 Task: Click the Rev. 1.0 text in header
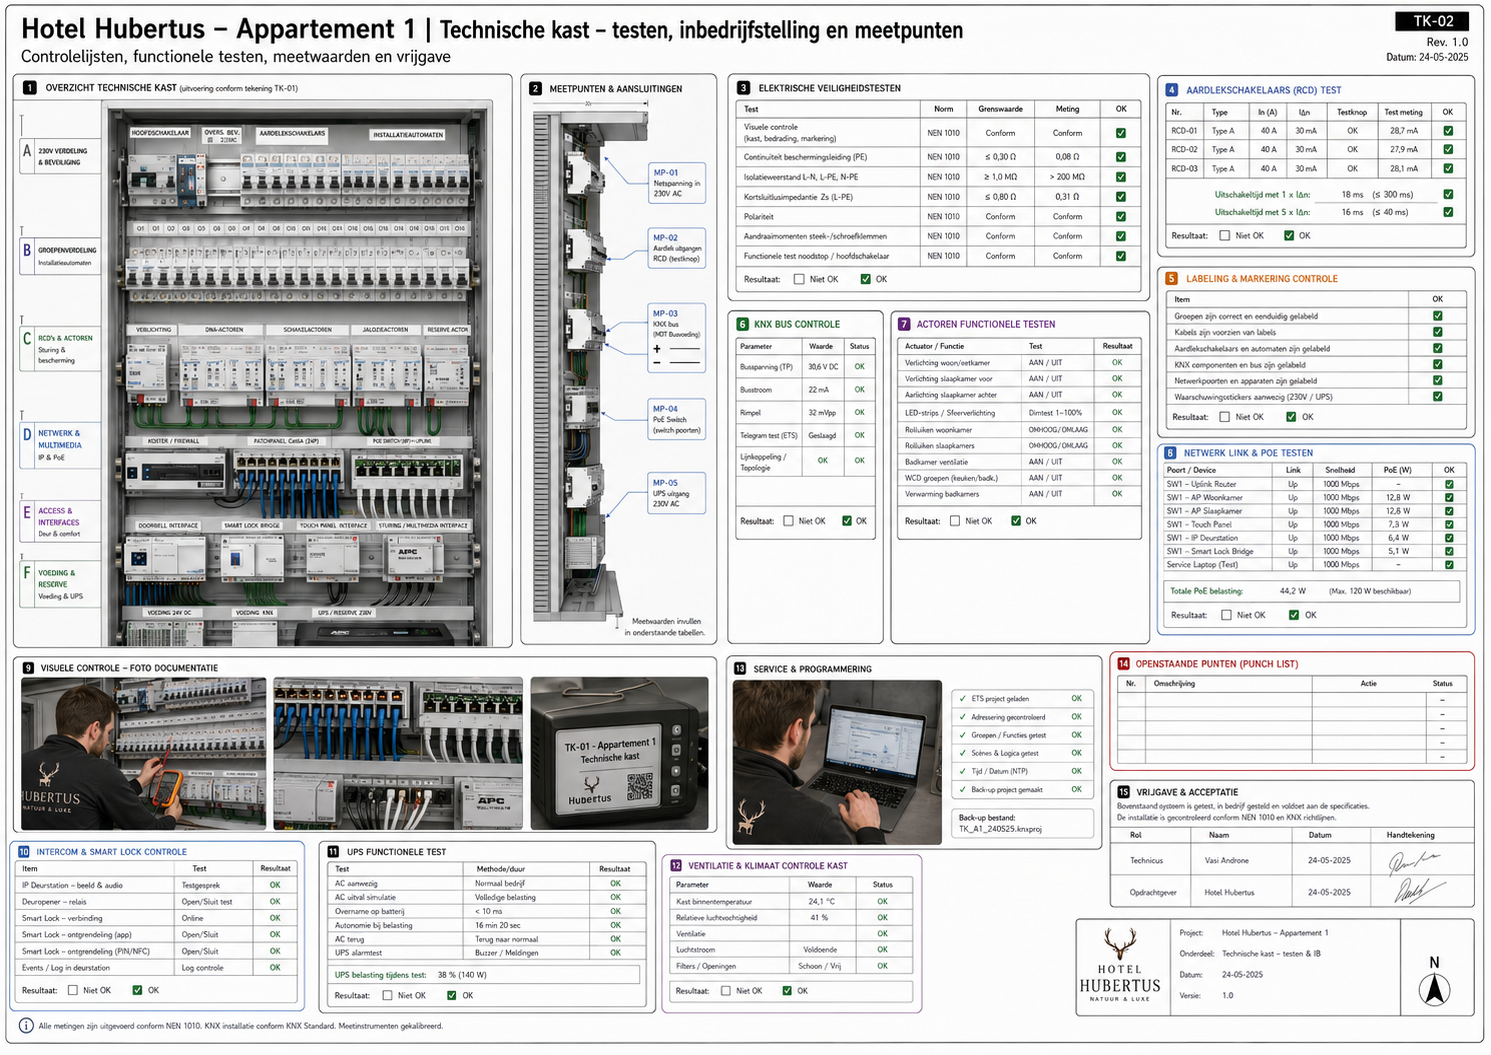(x=1447, y=42)
